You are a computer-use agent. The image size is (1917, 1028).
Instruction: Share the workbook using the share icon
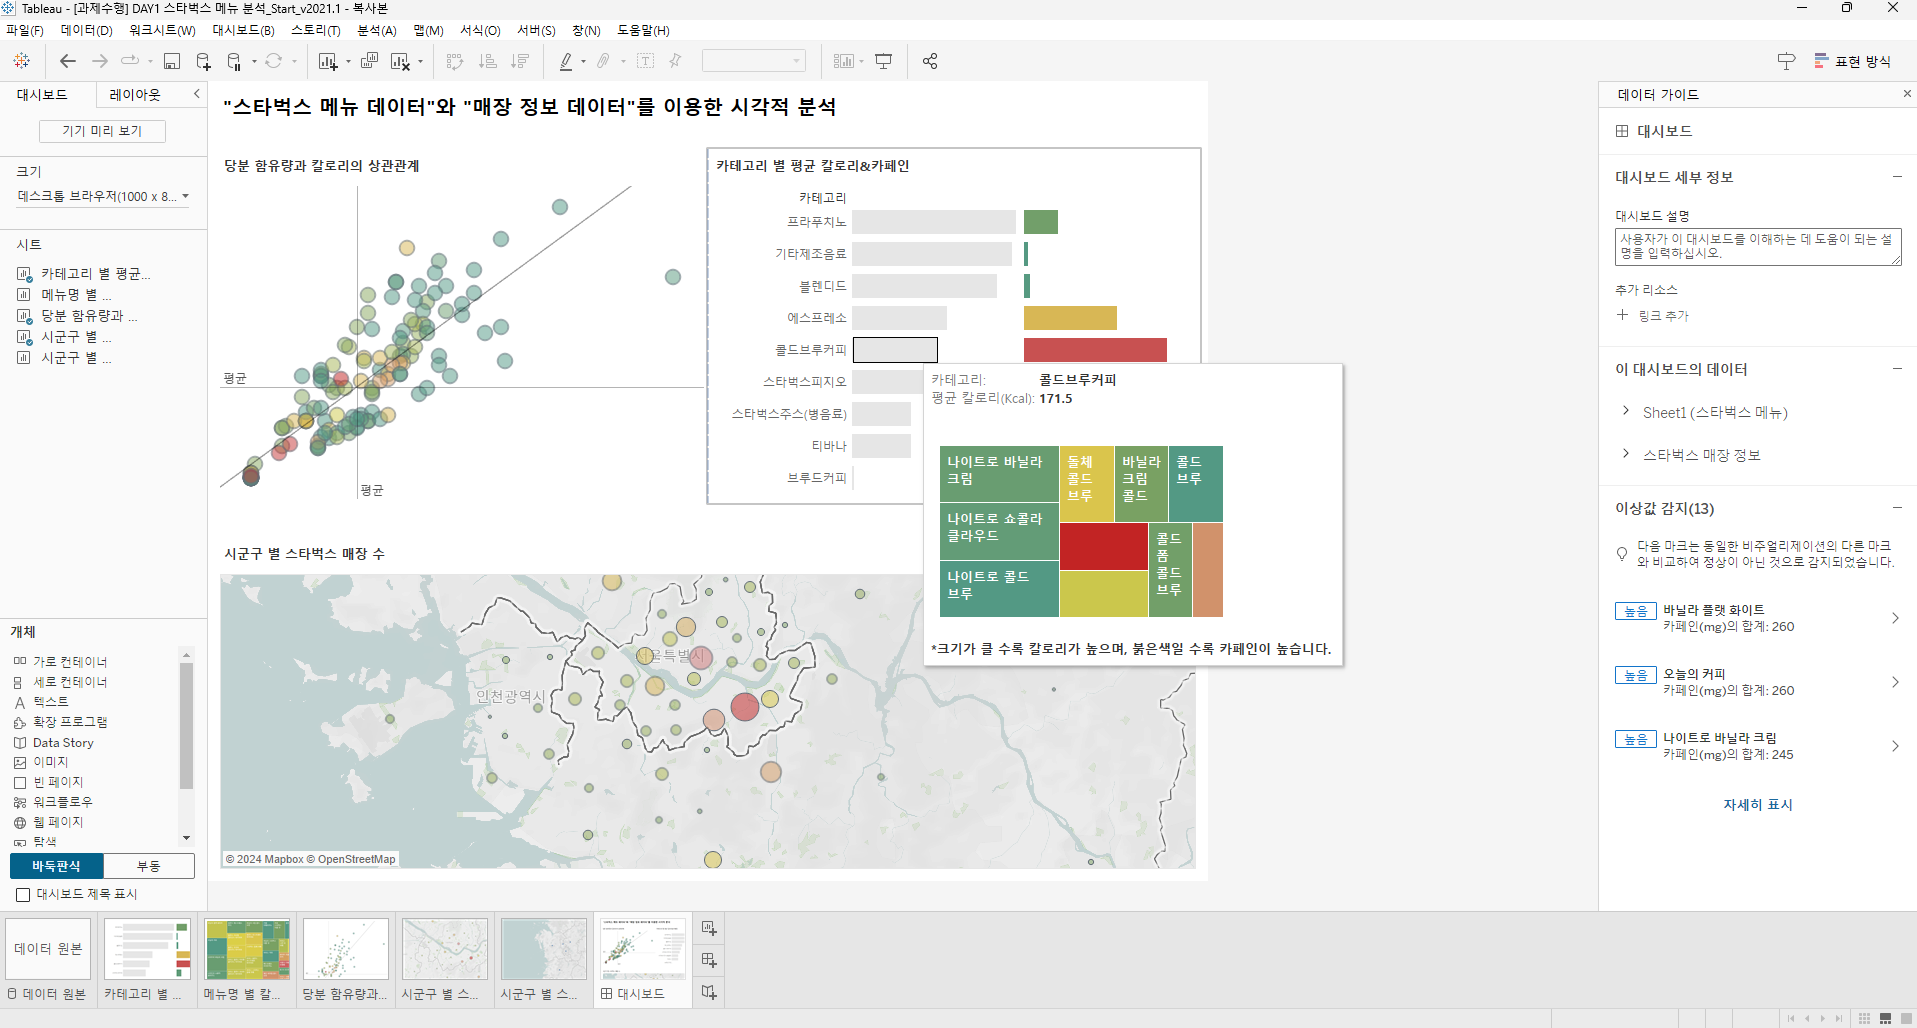pyautogui.click(x=930, y=61)
